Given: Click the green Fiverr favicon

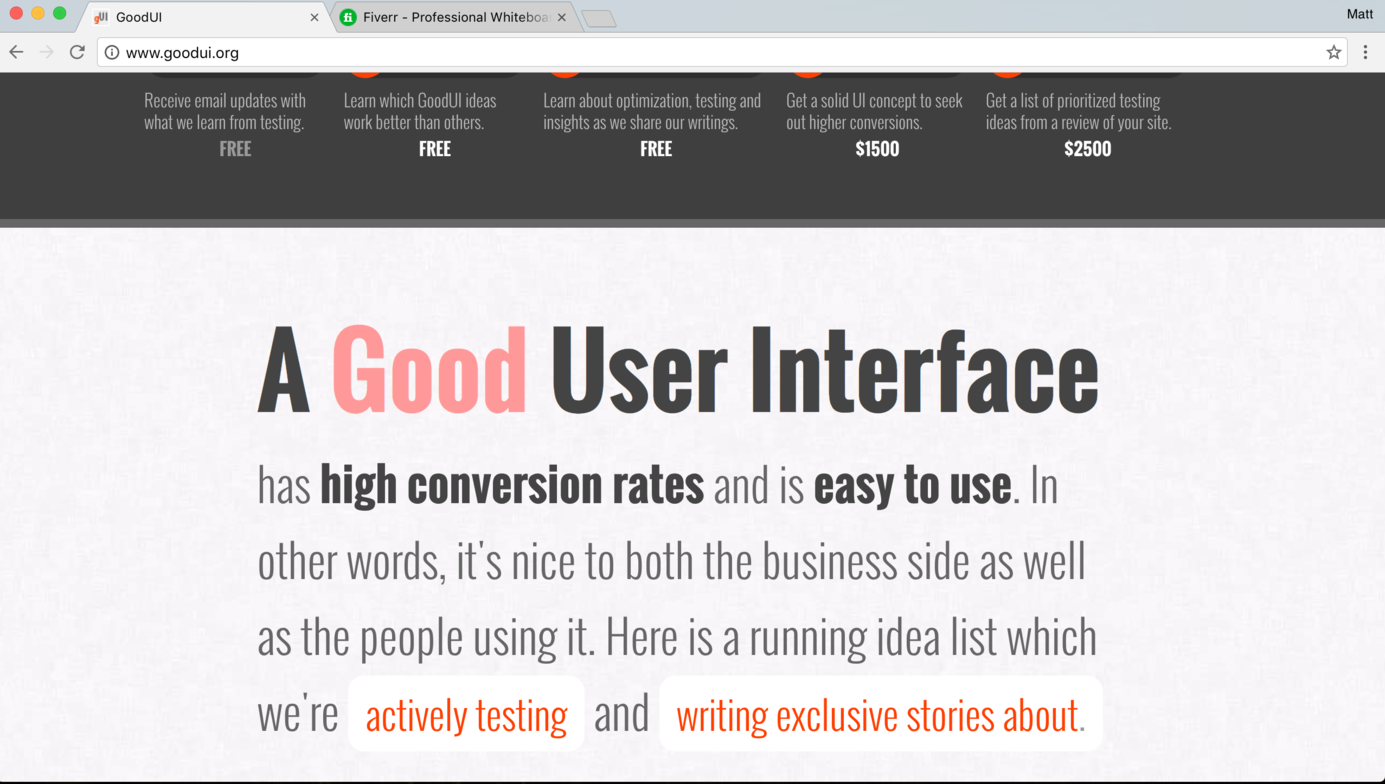Looking at the screenshot, I should (x=348, y=17).
